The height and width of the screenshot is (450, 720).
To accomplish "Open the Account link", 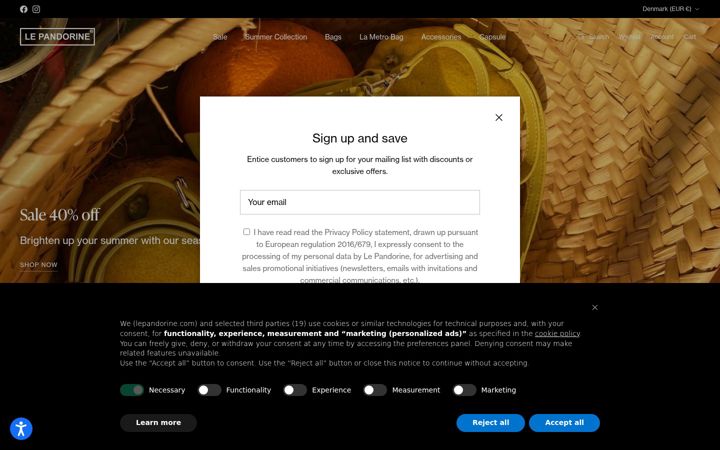I will pyautogui.click(x=662, y=37).
